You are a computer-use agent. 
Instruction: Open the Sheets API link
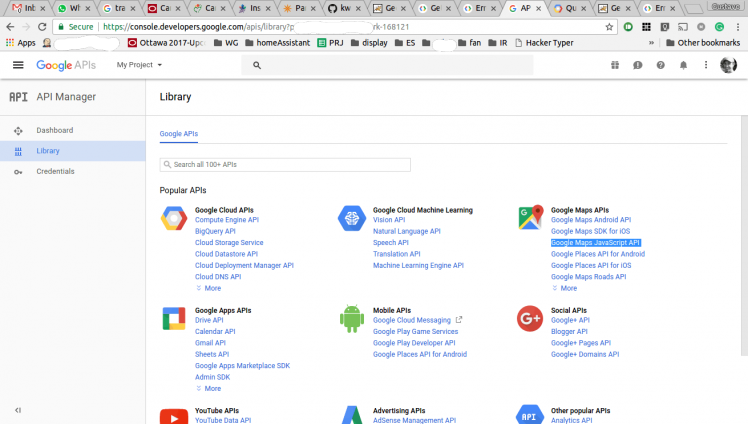(212, 354)
